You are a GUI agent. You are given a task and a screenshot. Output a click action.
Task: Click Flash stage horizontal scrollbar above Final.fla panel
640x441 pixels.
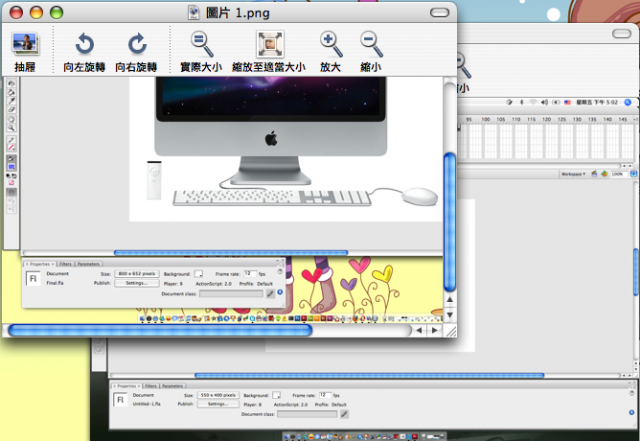click(231, 253)
